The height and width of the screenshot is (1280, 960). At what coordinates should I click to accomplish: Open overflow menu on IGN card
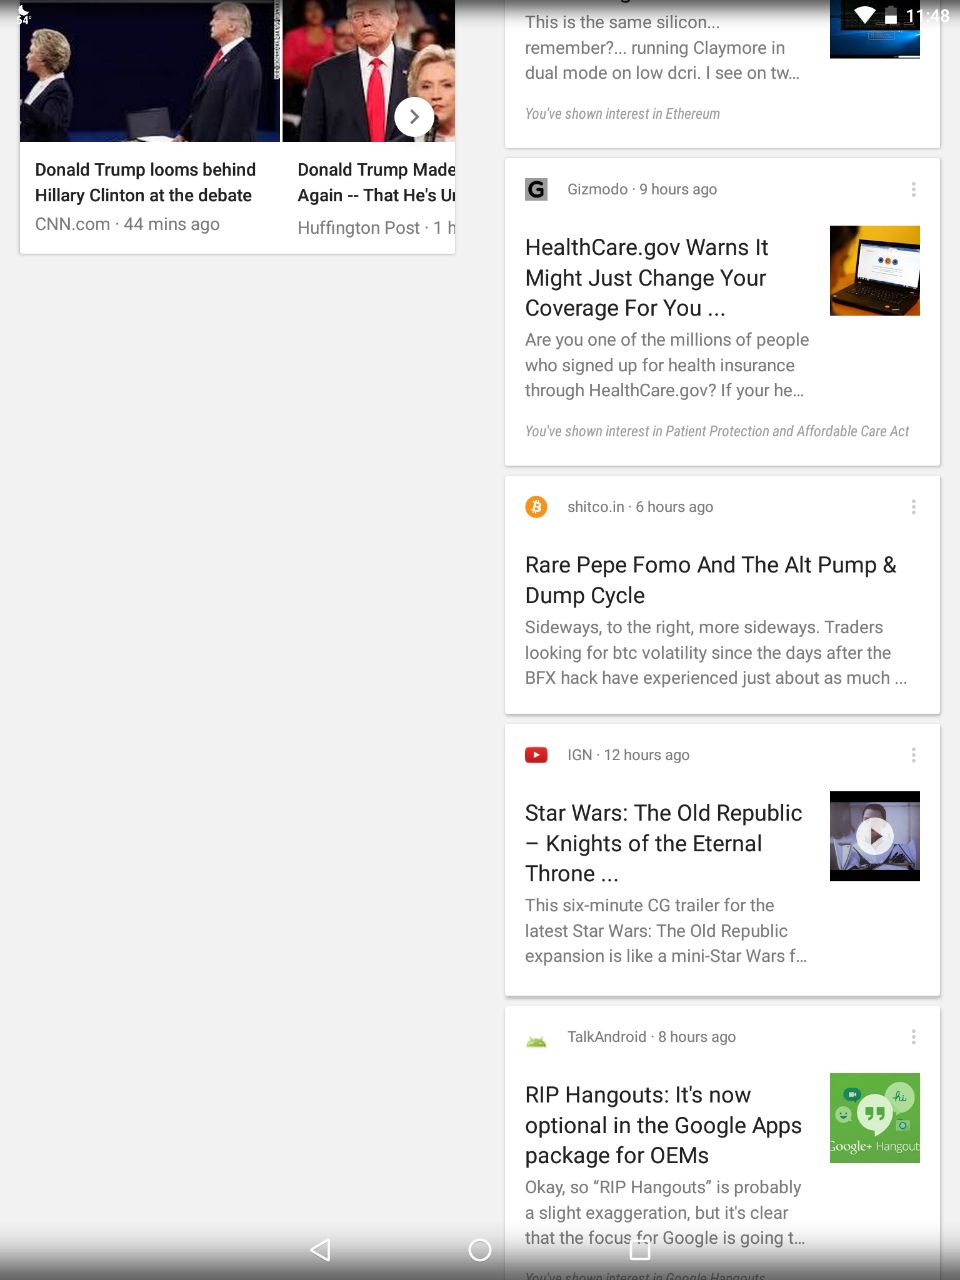pos(913,755)
